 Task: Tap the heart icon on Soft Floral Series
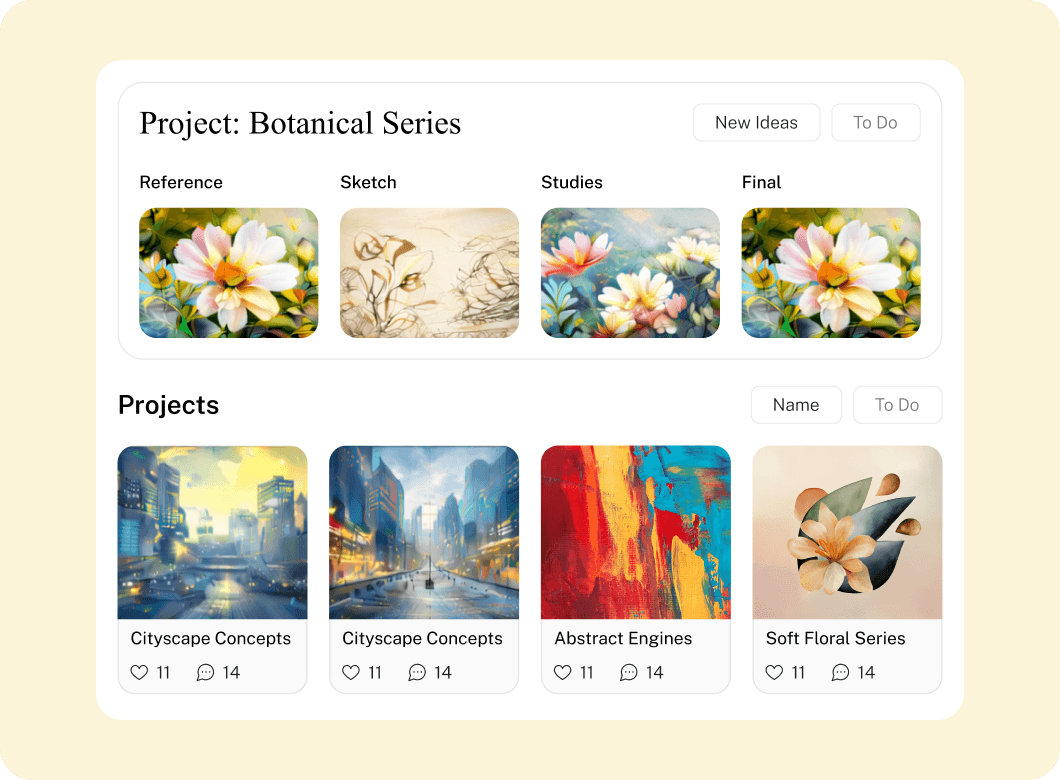tap(774, 673)
